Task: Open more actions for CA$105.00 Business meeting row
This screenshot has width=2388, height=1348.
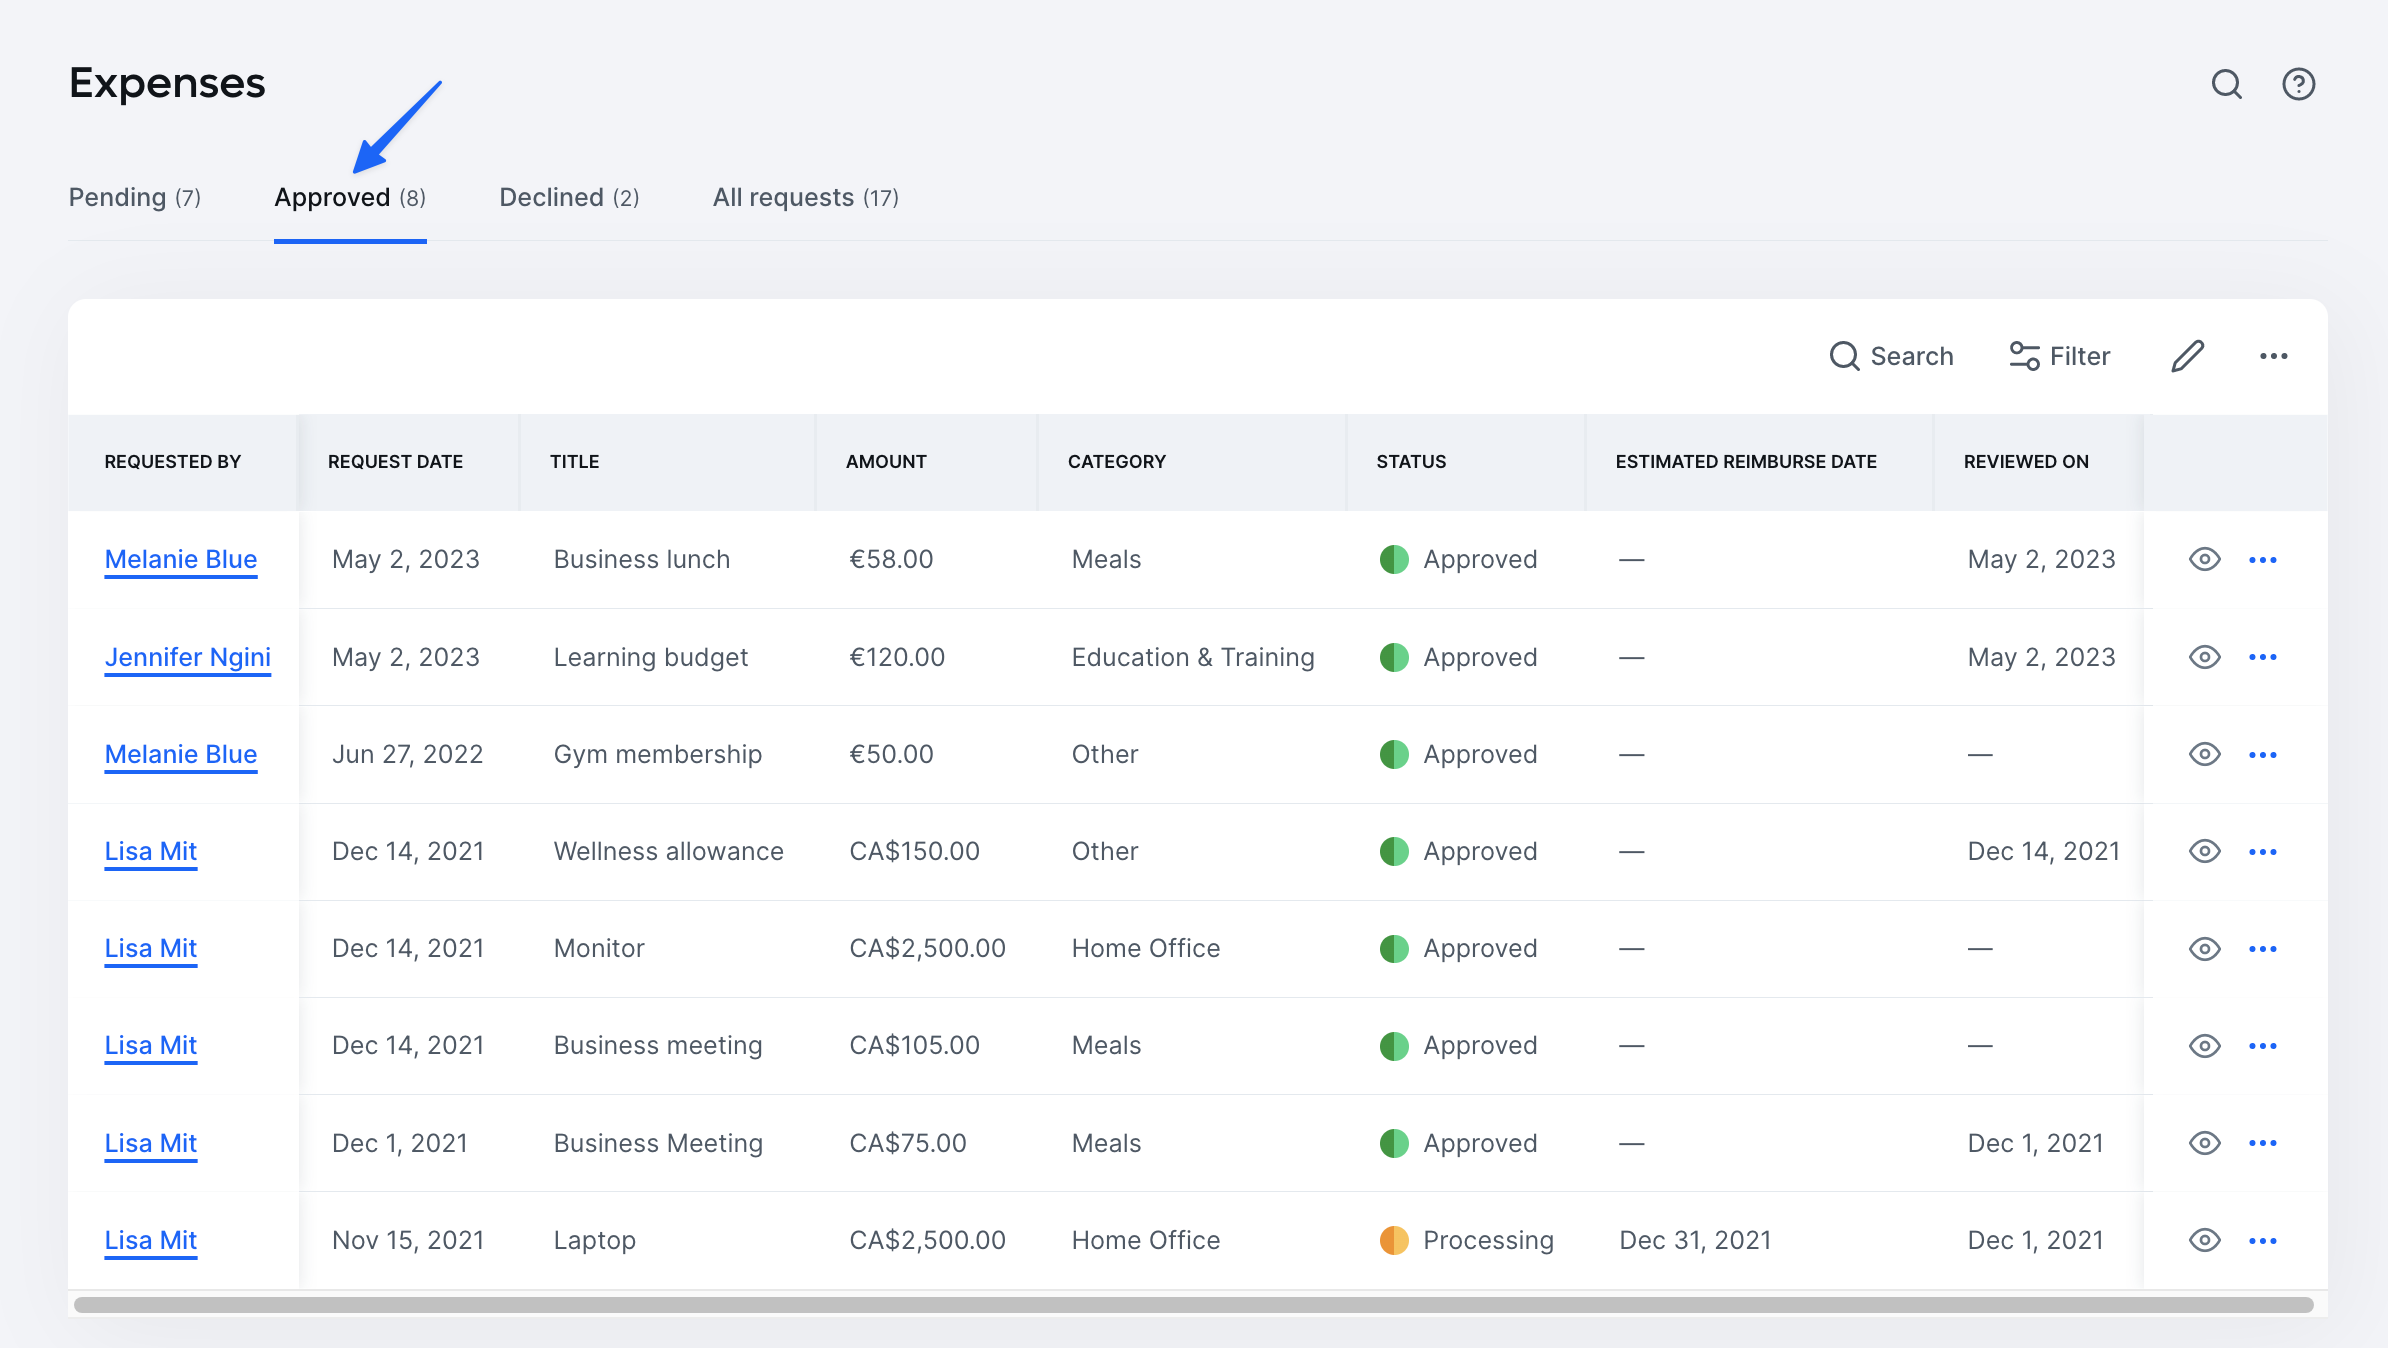Action: click(2263, 1045)
